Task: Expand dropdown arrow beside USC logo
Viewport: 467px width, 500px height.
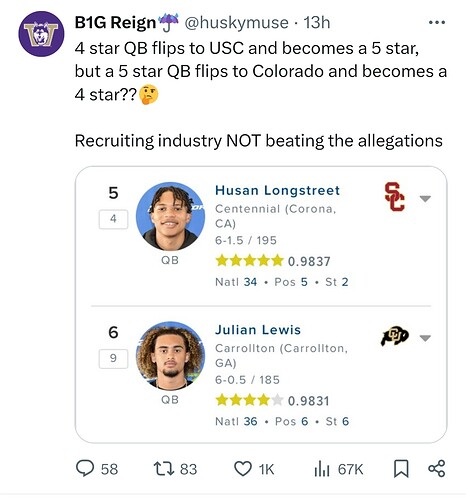Action: click(x=425, y=199)
